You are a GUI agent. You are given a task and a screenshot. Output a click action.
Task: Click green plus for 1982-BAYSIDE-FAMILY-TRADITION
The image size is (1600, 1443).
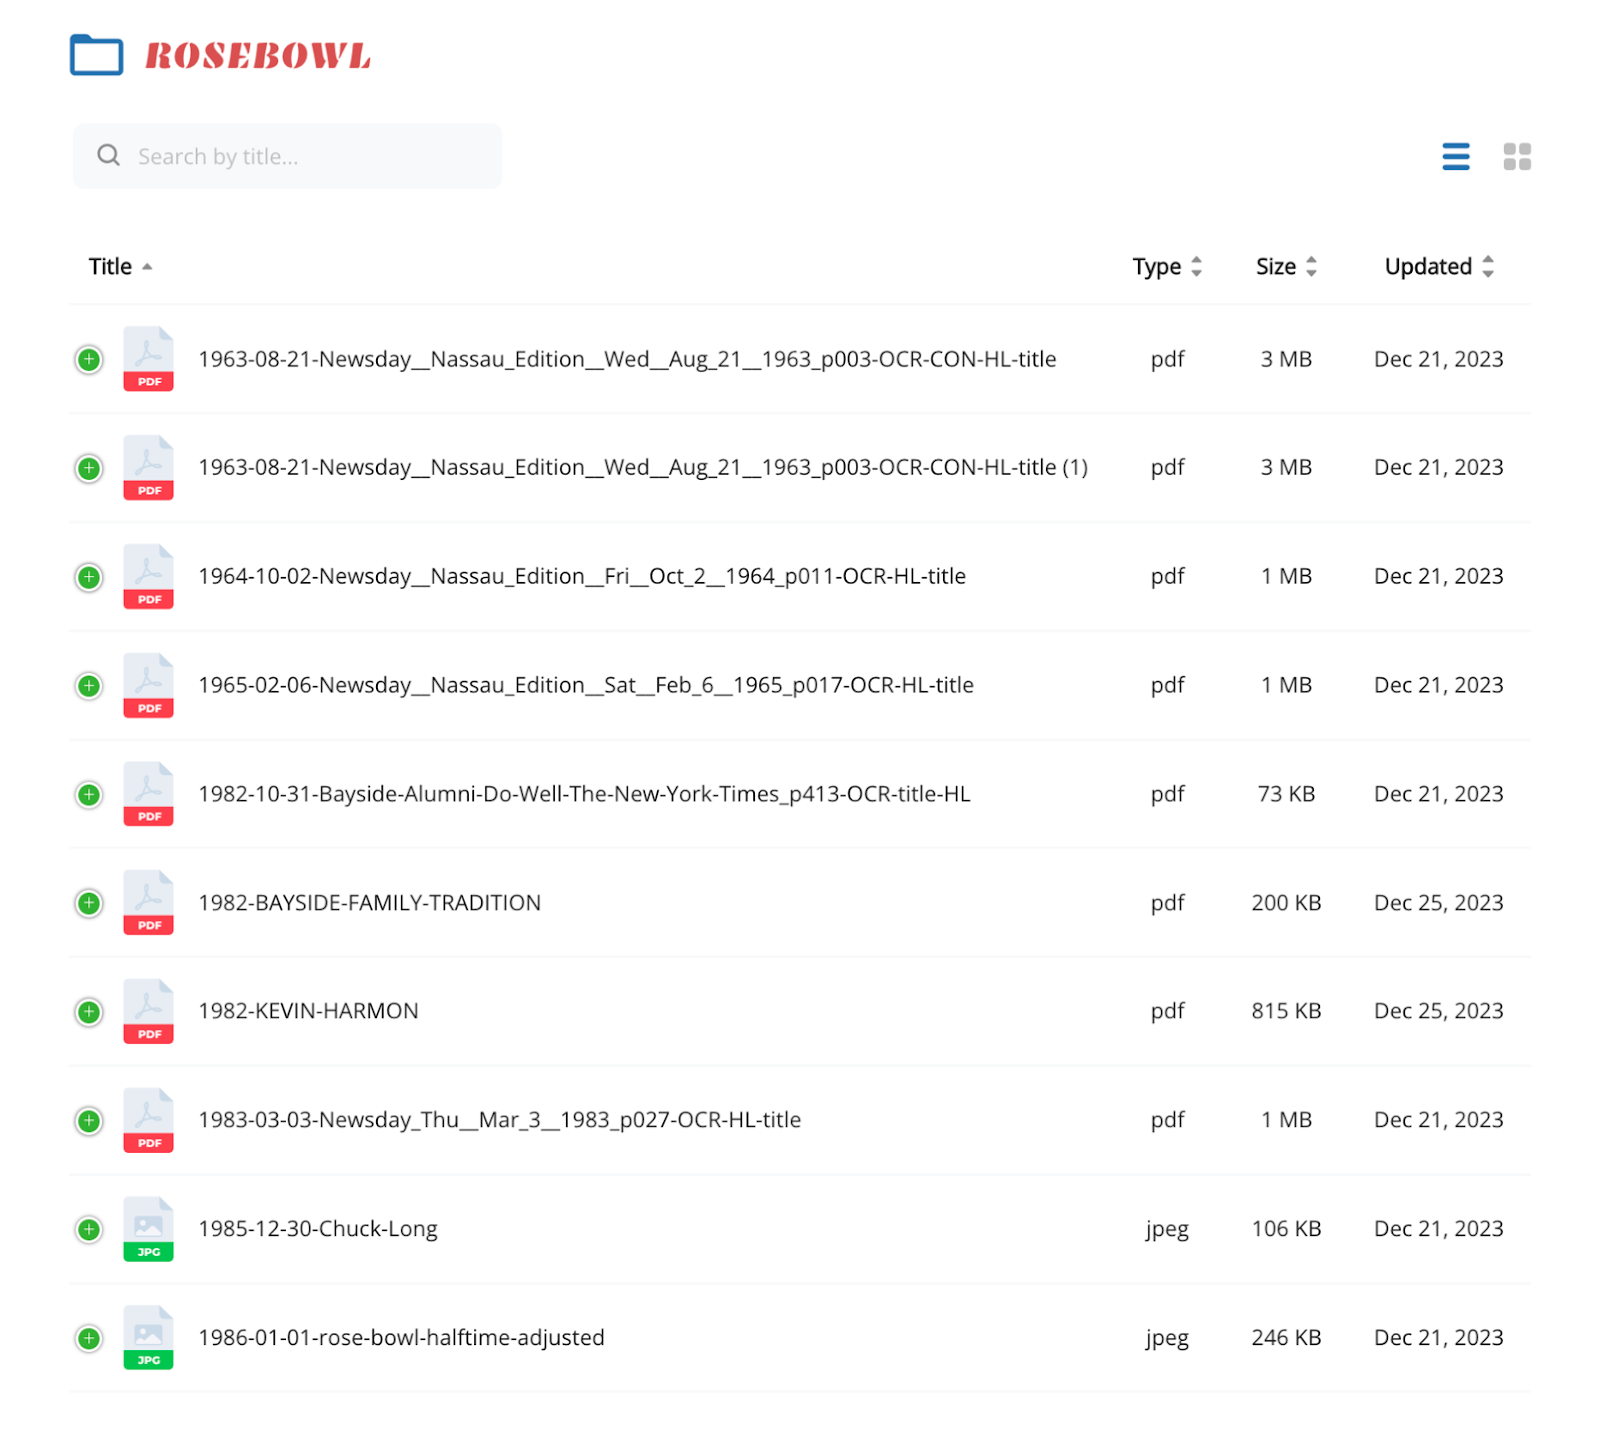tap(89, 903)
